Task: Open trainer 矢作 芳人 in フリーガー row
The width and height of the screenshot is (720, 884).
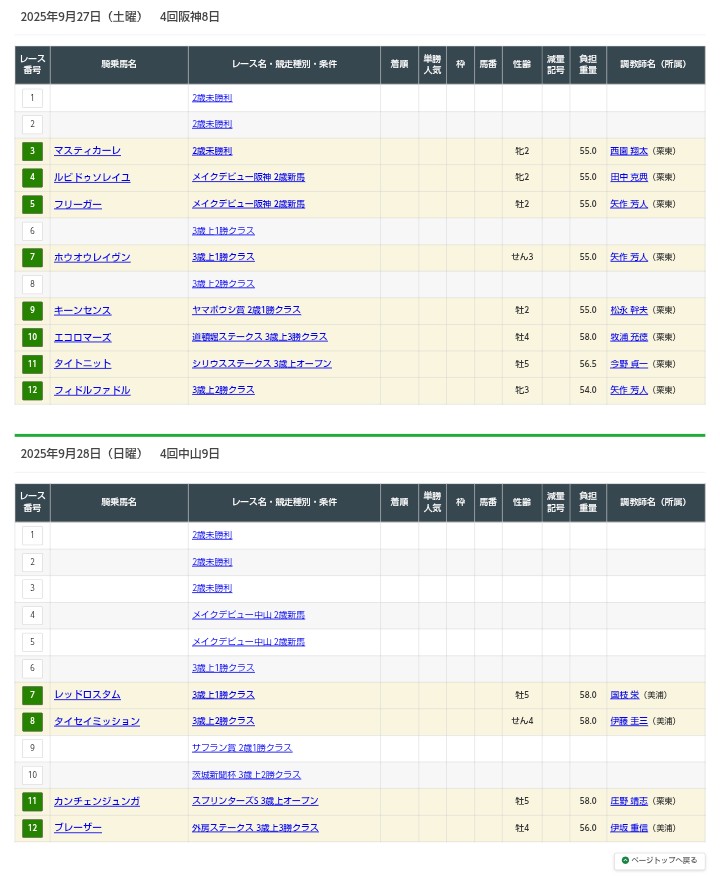Action: click(629, 204)
